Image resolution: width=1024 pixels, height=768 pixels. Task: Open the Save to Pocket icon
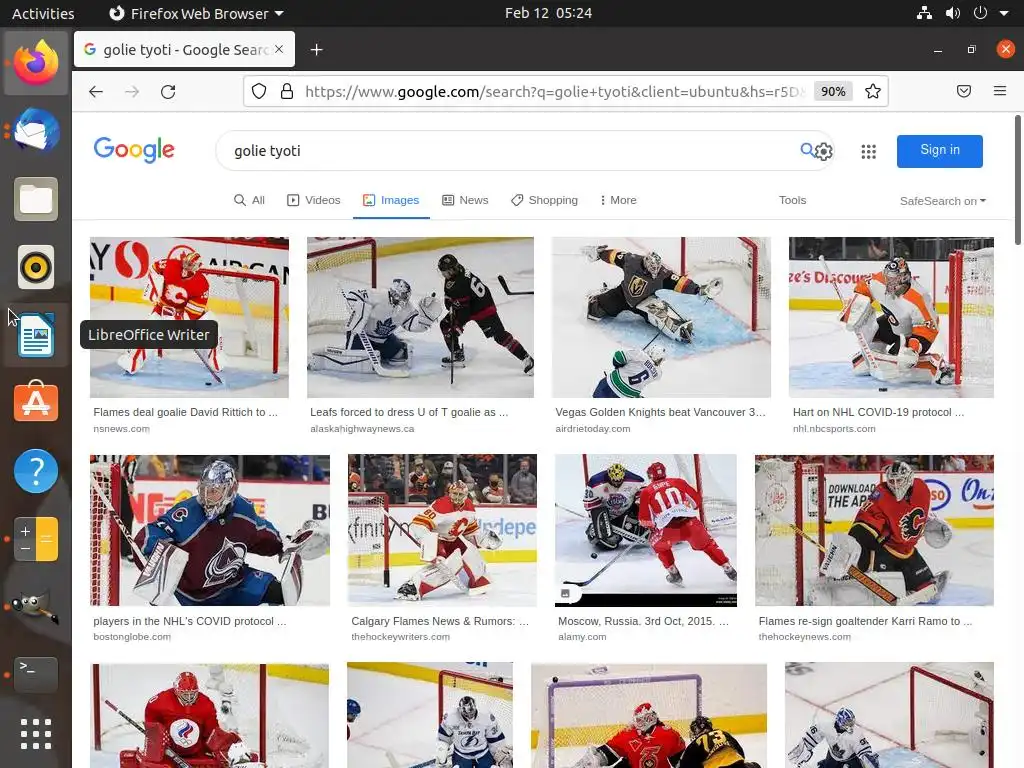964,91
